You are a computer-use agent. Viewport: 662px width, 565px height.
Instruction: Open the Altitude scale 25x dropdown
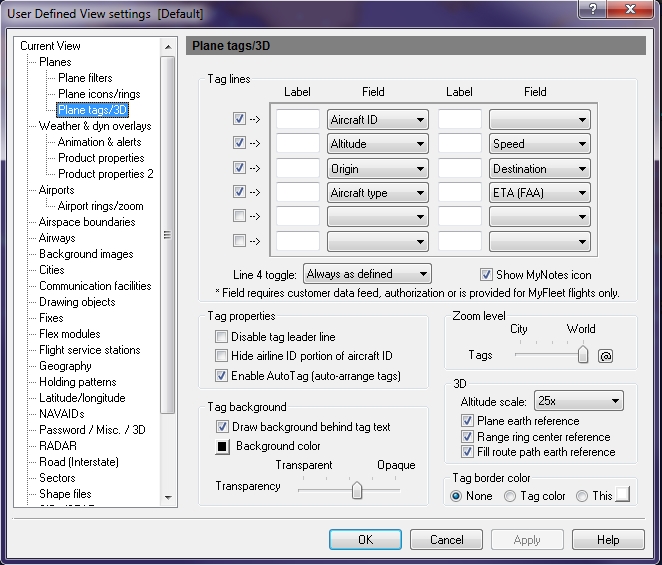(x=578, y=401)
